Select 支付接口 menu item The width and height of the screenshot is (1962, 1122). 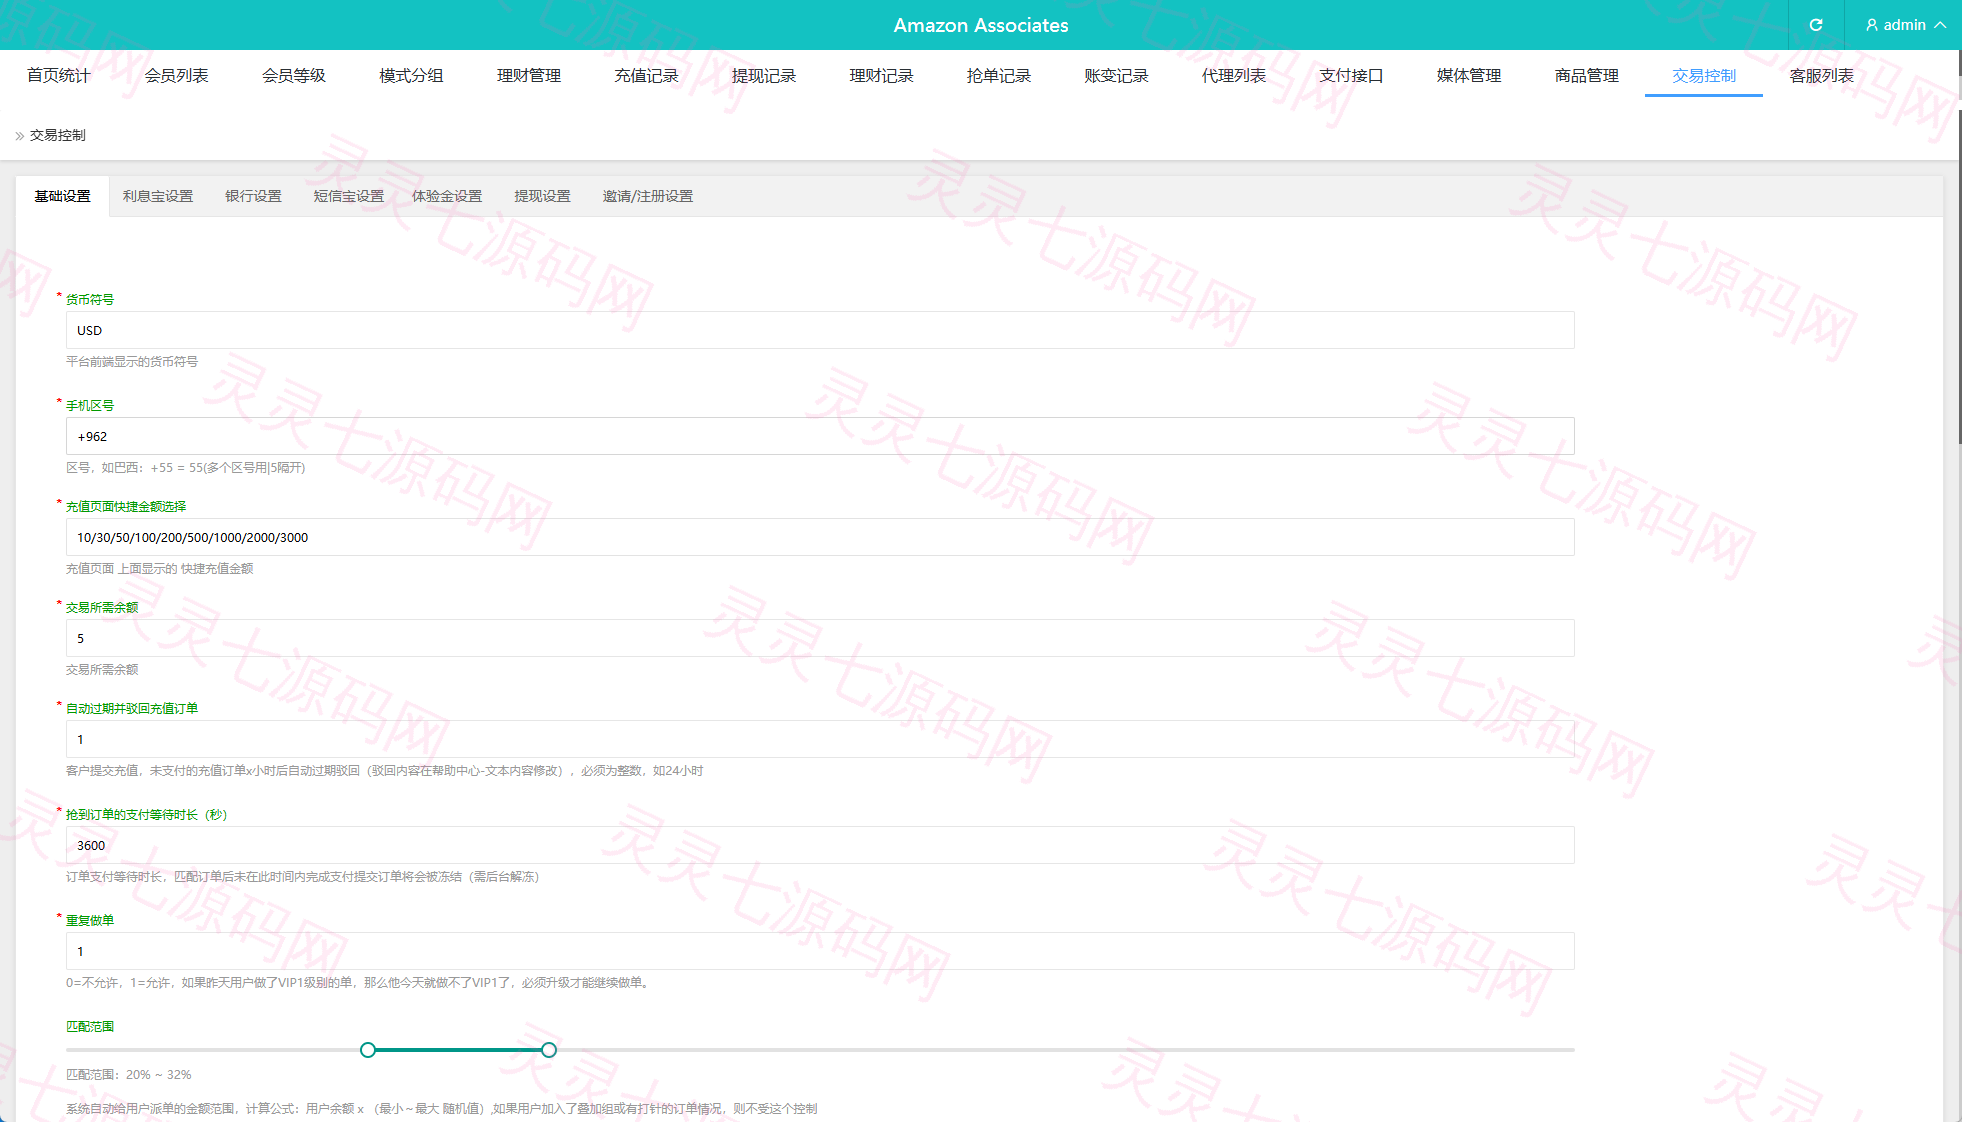1352,76
